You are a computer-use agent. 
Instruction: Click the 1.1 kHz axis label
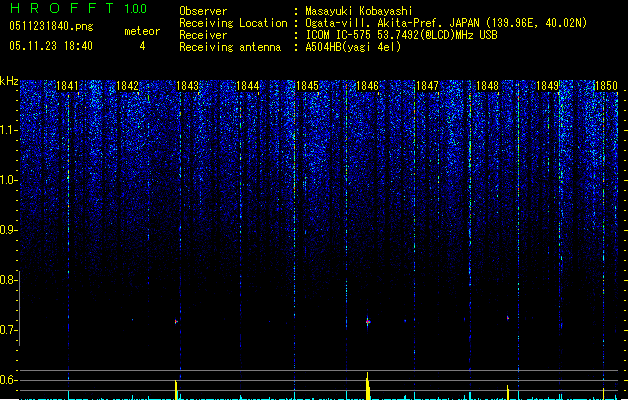pos(8,130)
